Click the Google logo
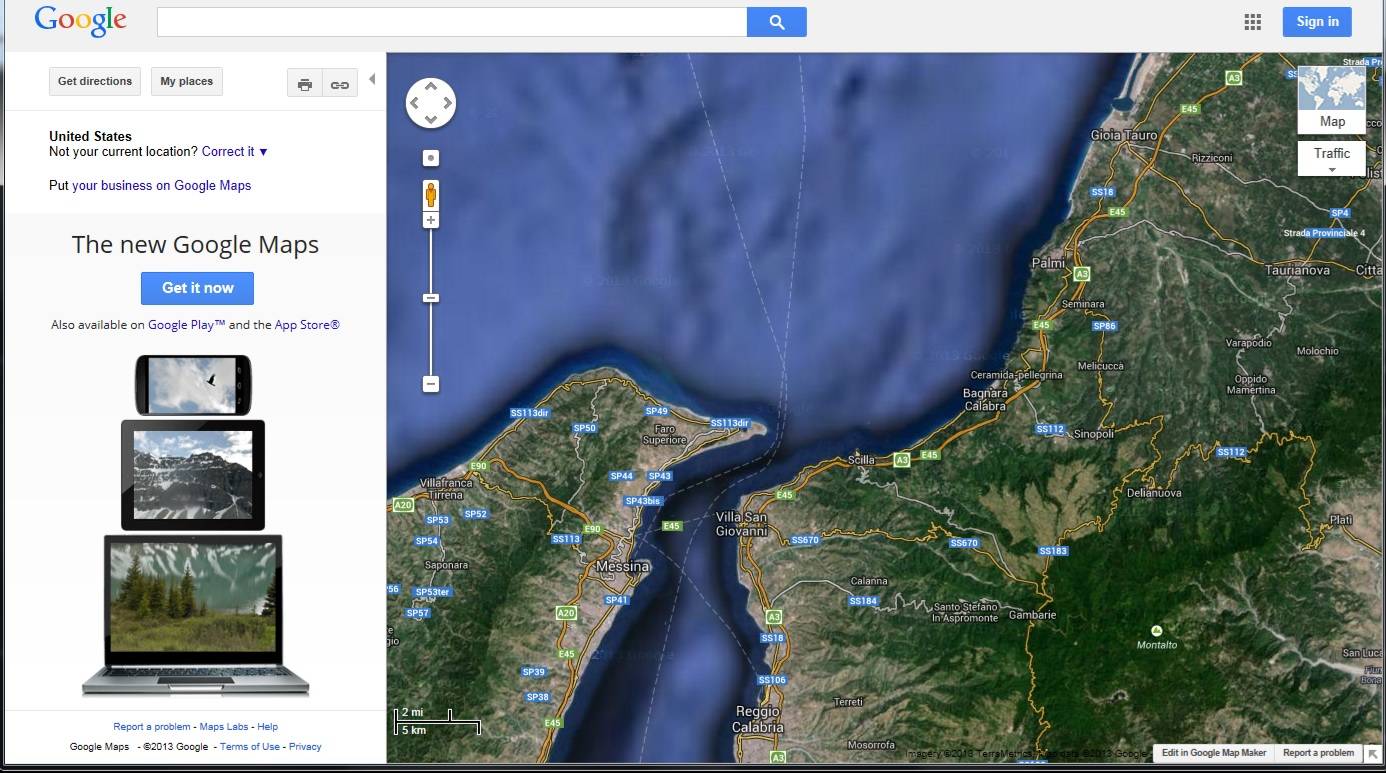Screen dimensions: 1386x773 80,21
